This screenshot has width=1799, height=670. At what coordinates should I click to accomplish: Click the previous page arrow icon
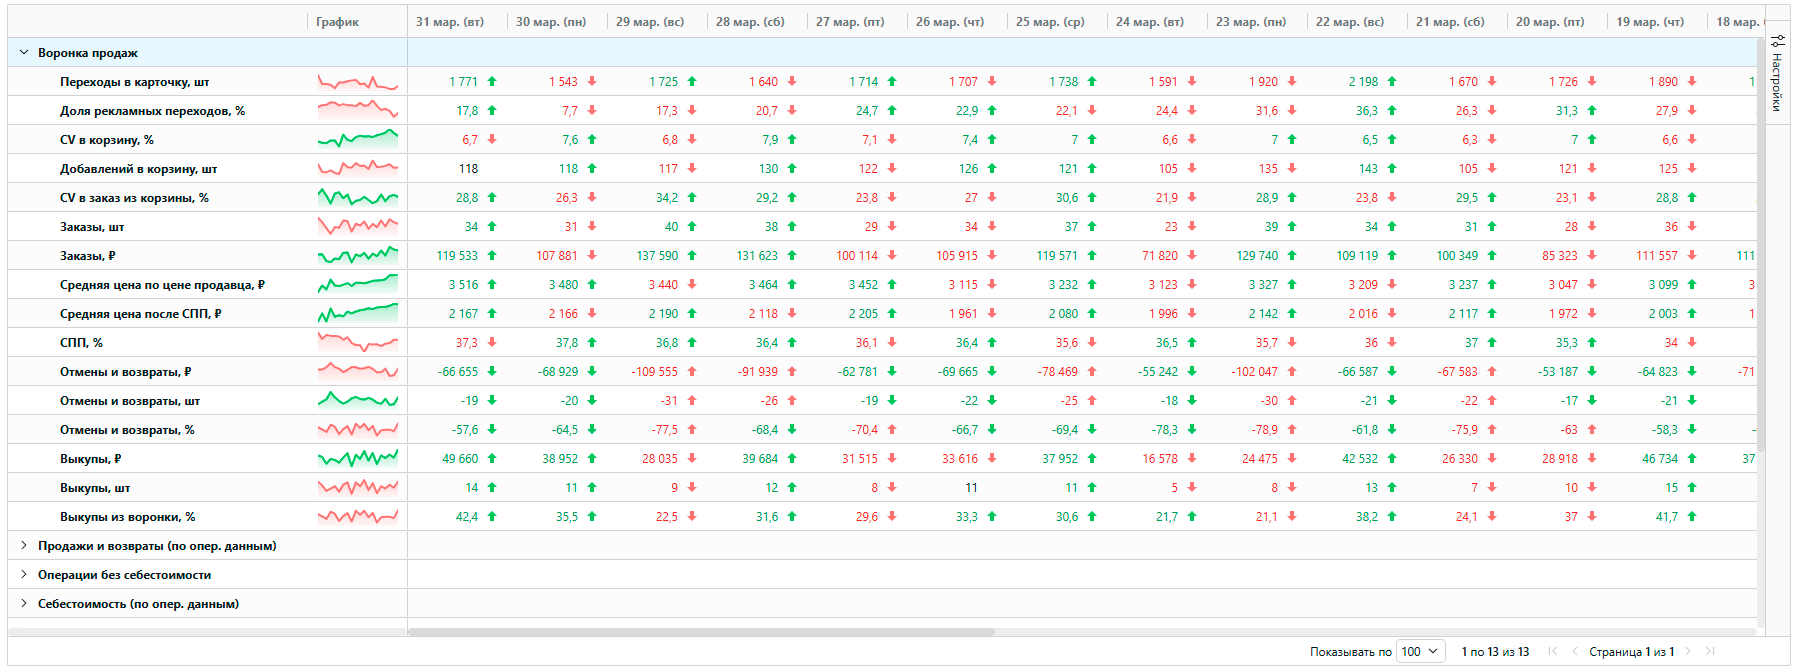pos(1575,651)
